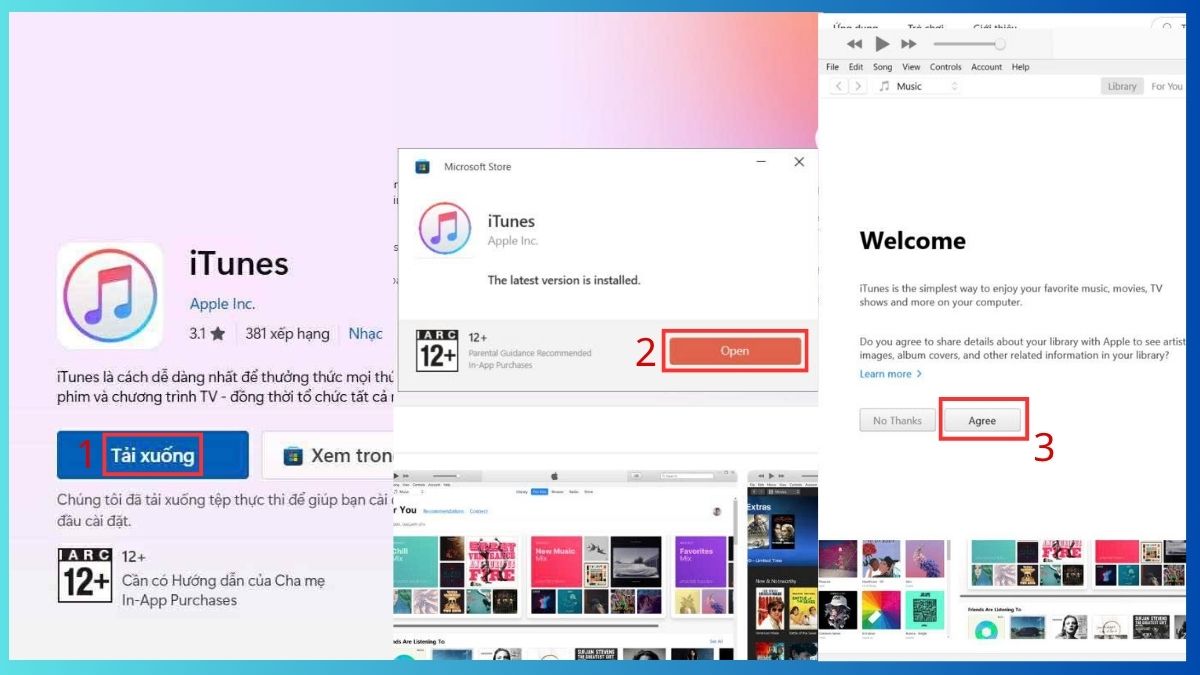Close the Microsoft Store dialog
The height and width of the screenshot is (675, 1200).
tap(799, 162)
